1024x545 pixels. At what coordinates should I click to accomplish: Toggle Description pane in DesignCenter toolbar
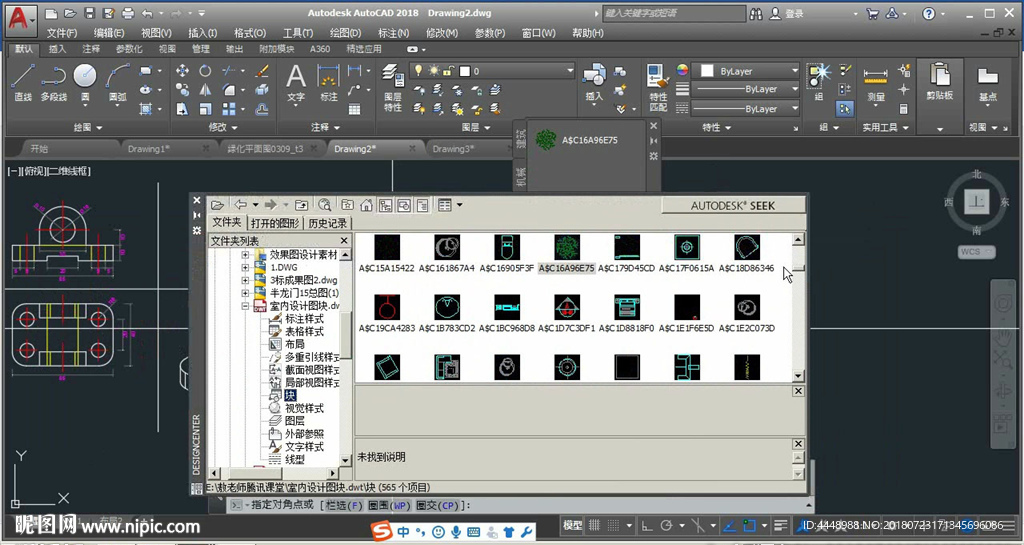point(422,205)
